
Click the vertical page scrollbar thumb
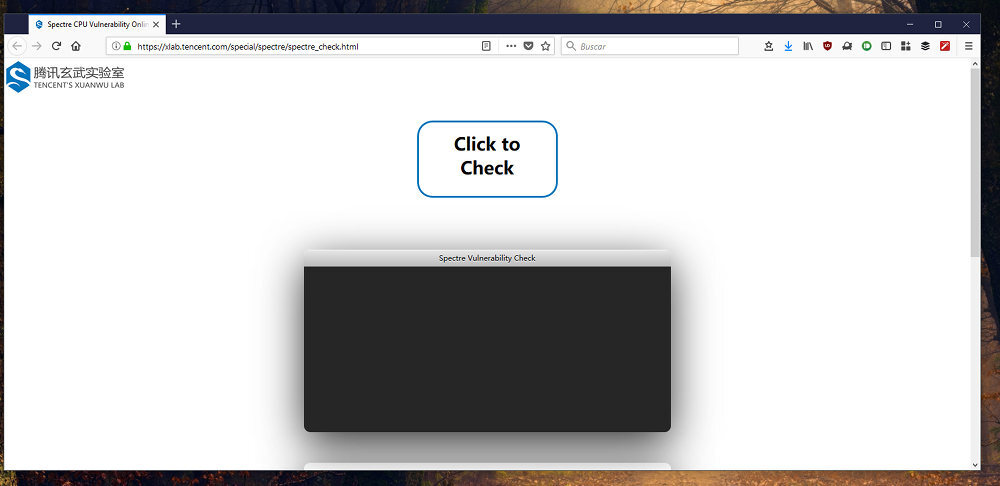975,160
